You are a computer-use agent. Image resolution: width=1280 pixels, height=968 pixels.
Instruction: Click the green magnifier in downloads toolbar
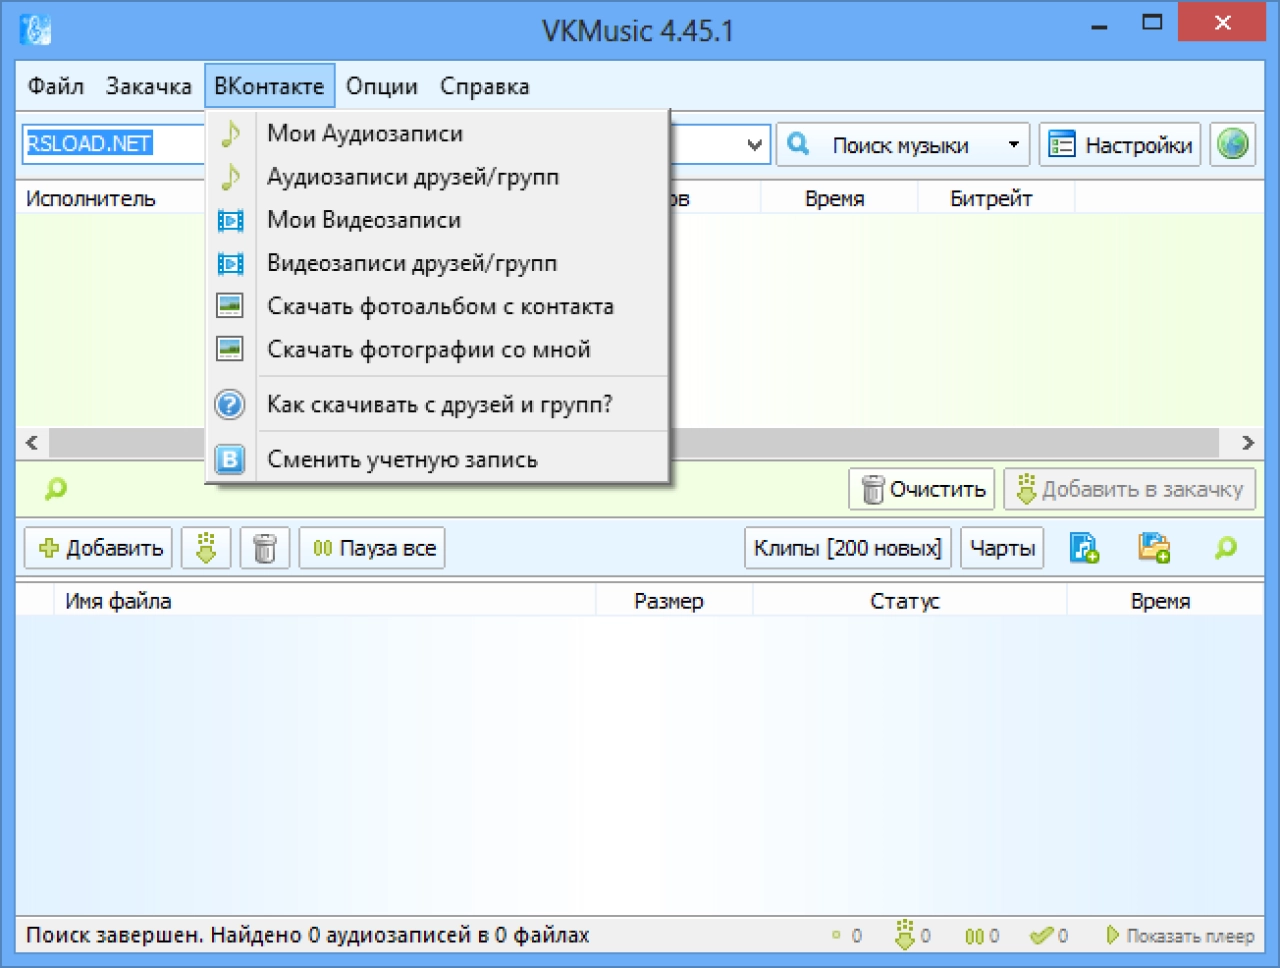coord(1225,547)
